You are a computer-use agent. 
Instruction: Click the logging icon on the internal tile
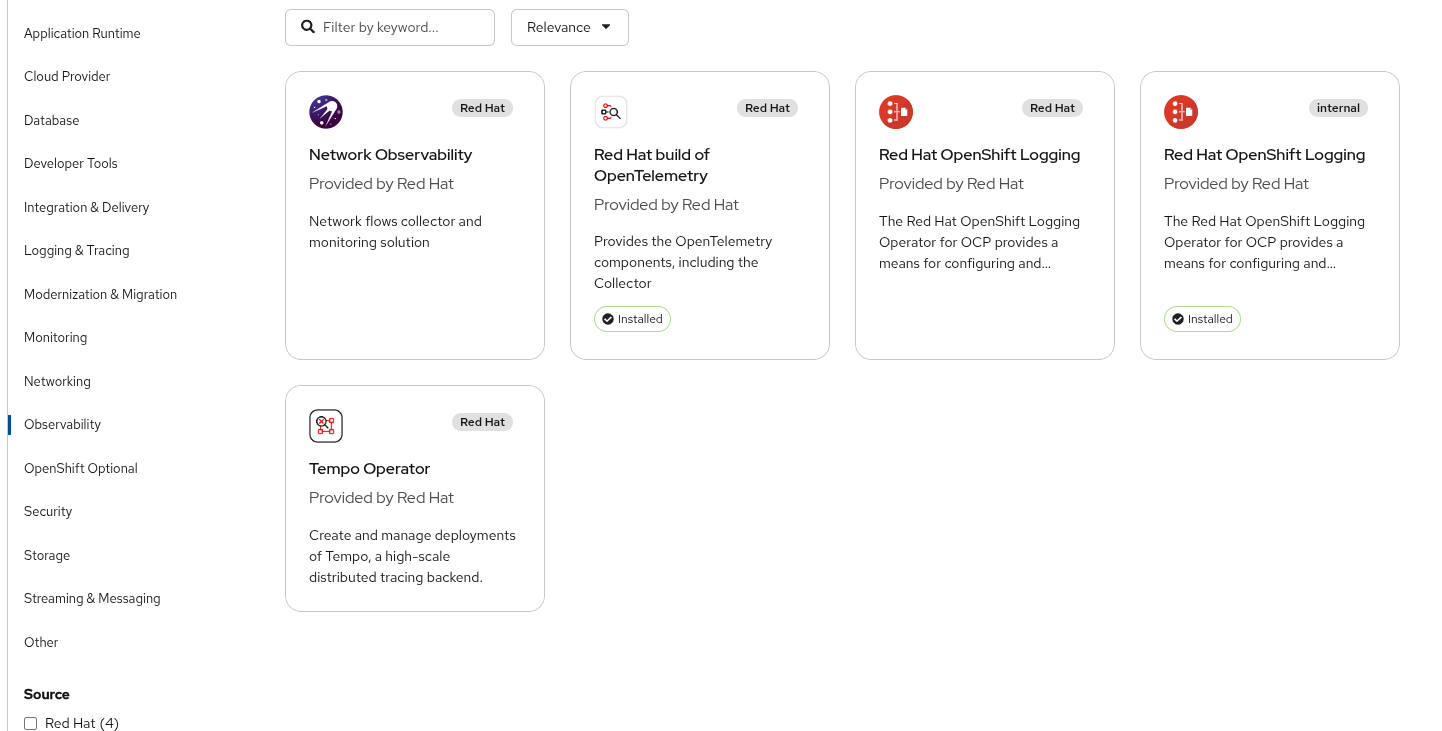click(x=1181, y=112)
